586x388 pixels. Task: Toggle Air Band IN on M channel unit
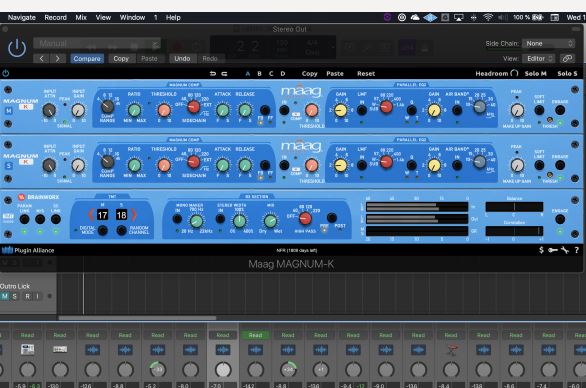(457, 110)
